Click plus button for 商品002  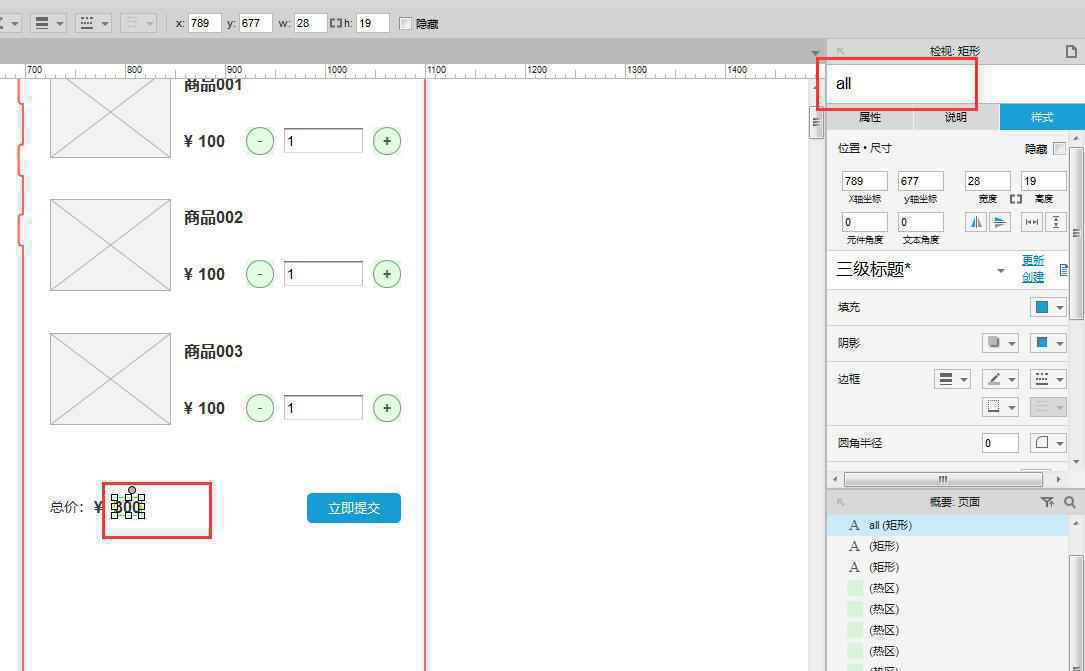click(x=387, y=274)
